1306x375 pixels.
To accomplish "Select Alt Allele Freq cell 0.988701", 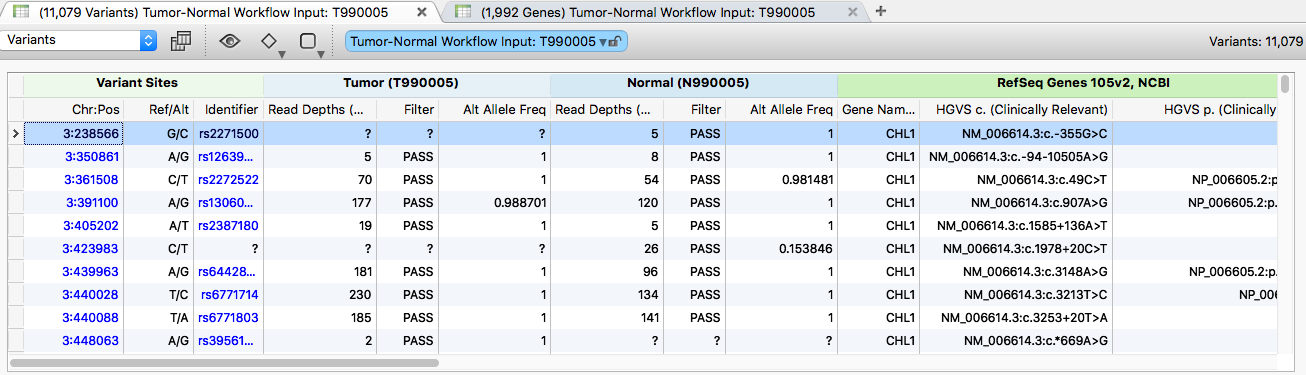I will [x=493, y=203].
